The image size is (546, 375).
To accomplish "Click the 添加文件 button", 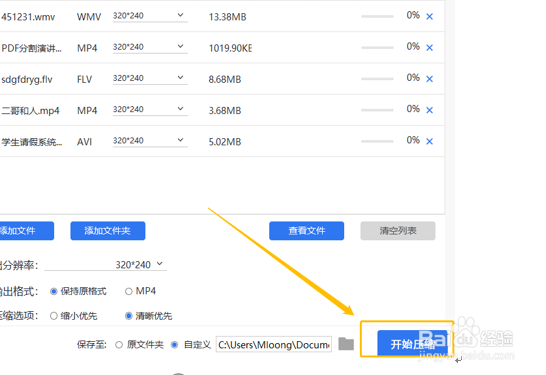I will click(27, 231).
